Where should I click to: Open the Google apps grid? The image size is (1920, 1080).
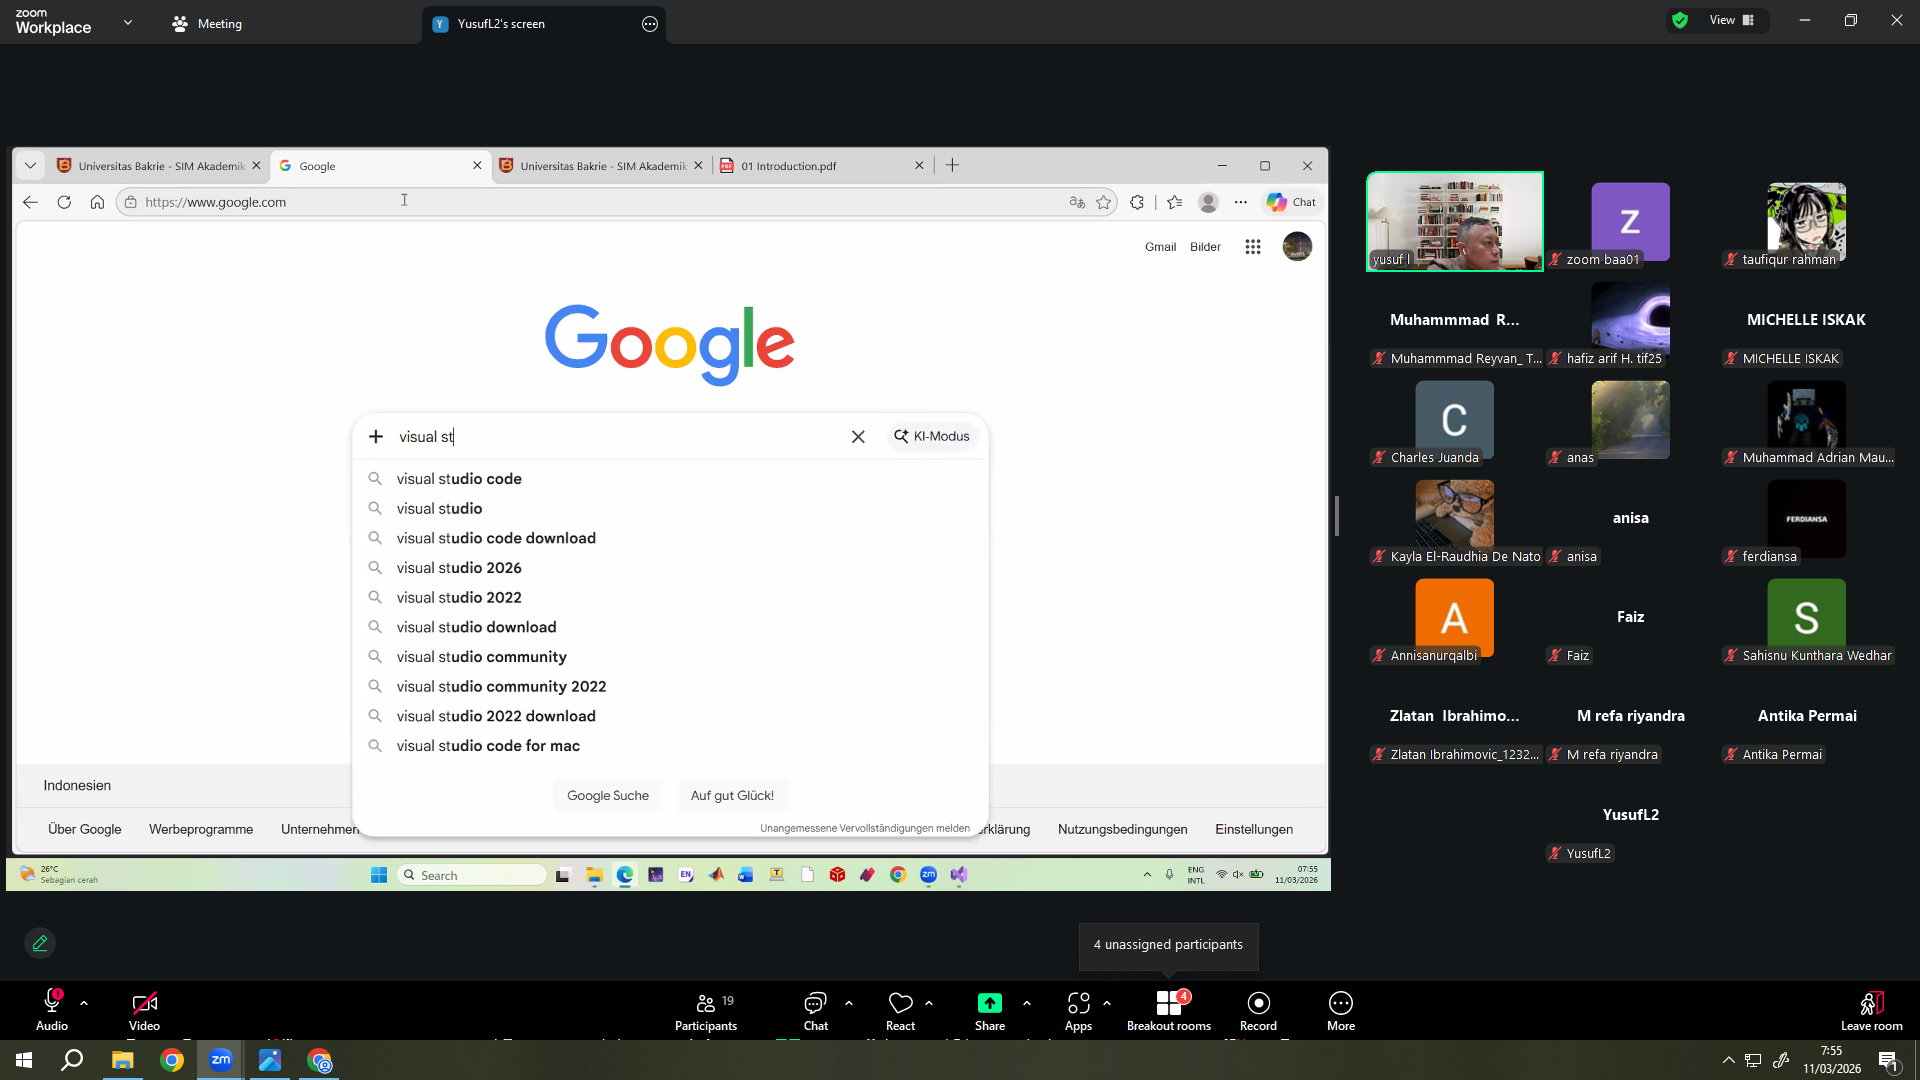(1253, 247)
